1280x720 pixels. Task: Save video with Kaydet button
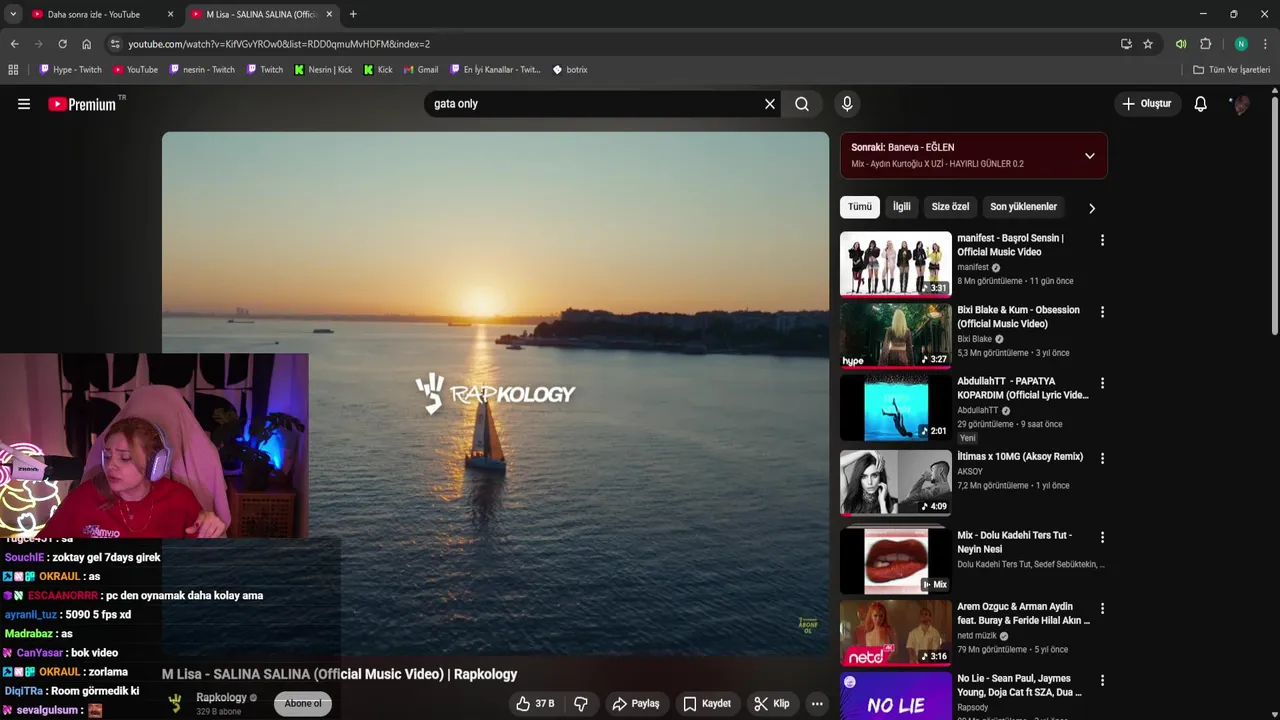[x=707, y=704]
